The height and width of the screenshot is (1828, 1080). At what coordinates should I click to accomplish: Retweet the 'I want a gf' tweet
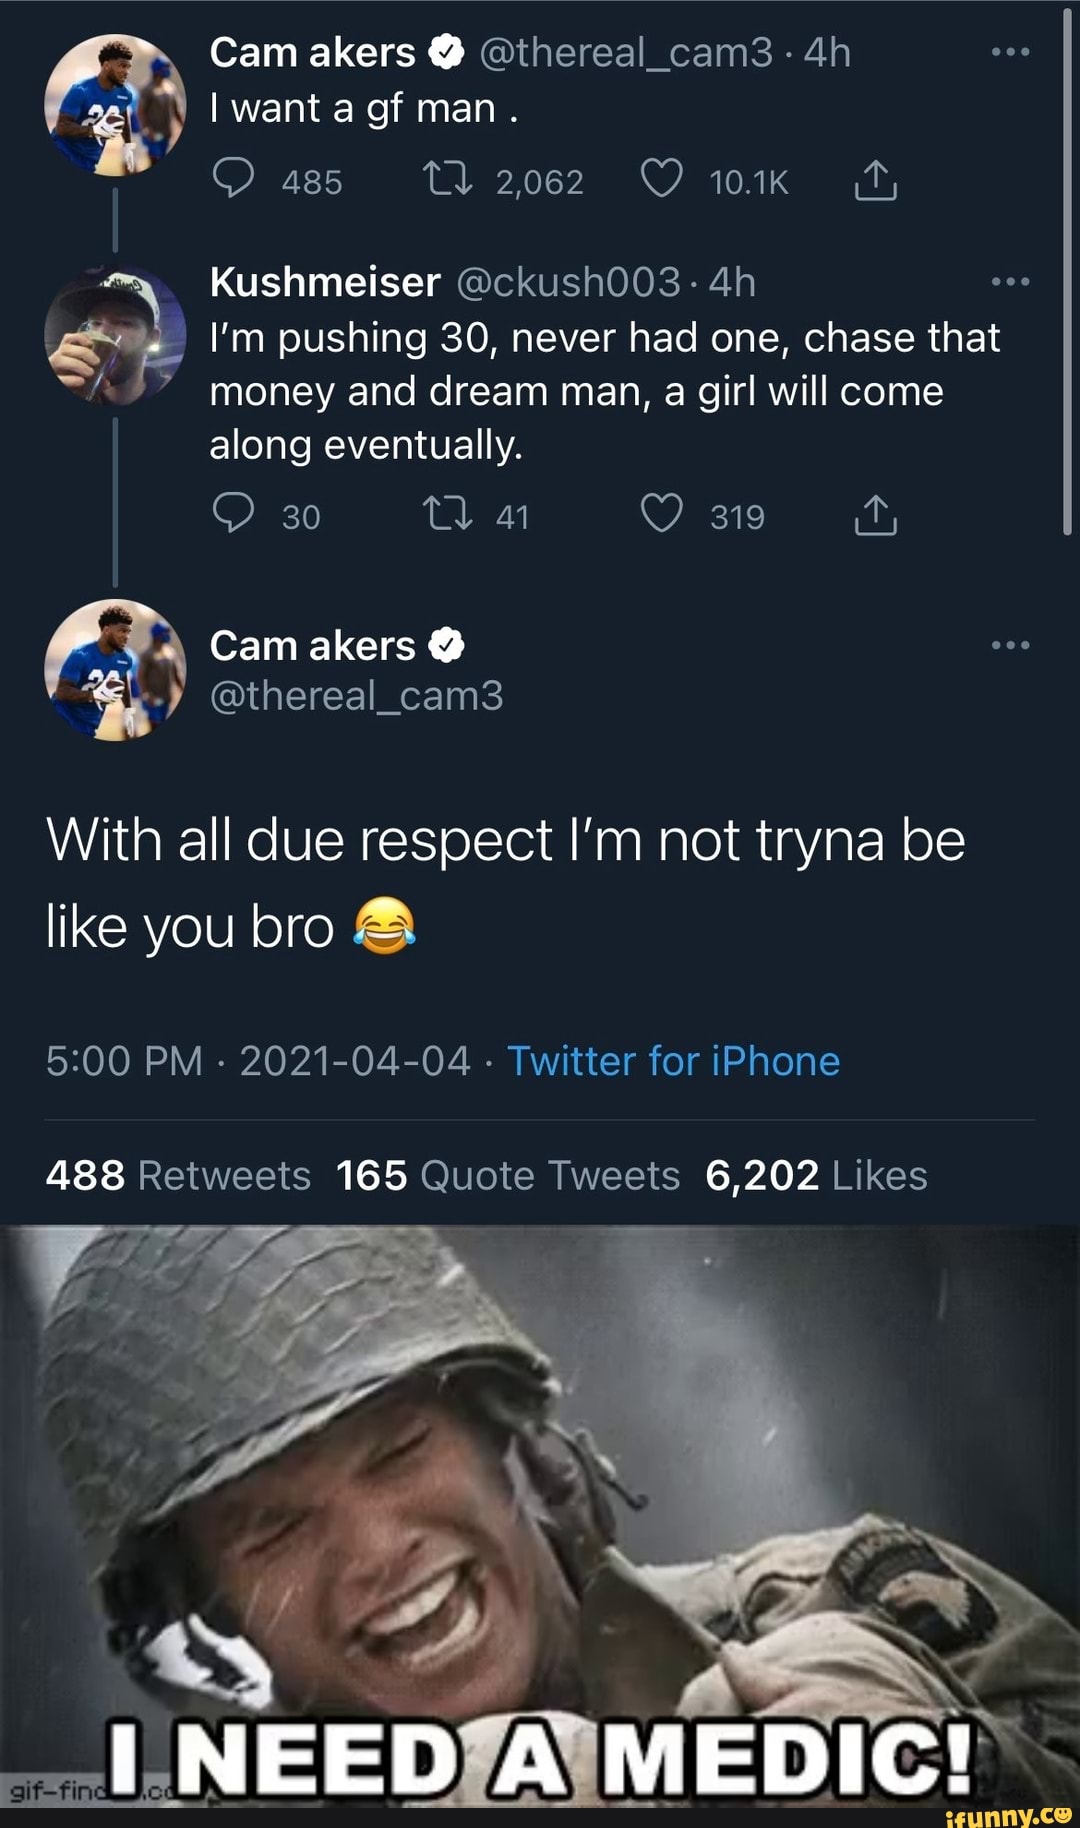pos(447,181)
